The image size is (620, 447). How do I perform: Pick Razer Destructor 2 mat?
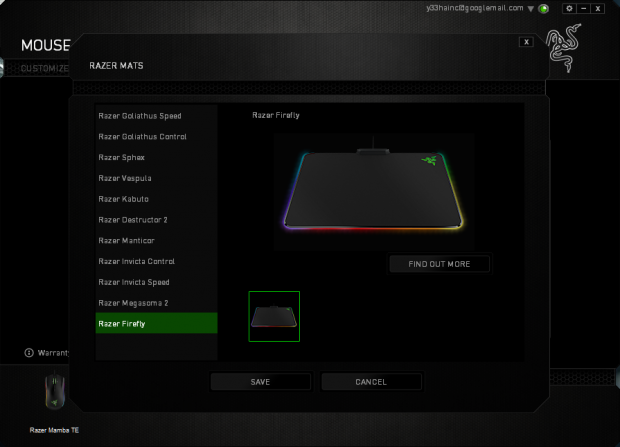pyautogui.click(x=157, y=220)
